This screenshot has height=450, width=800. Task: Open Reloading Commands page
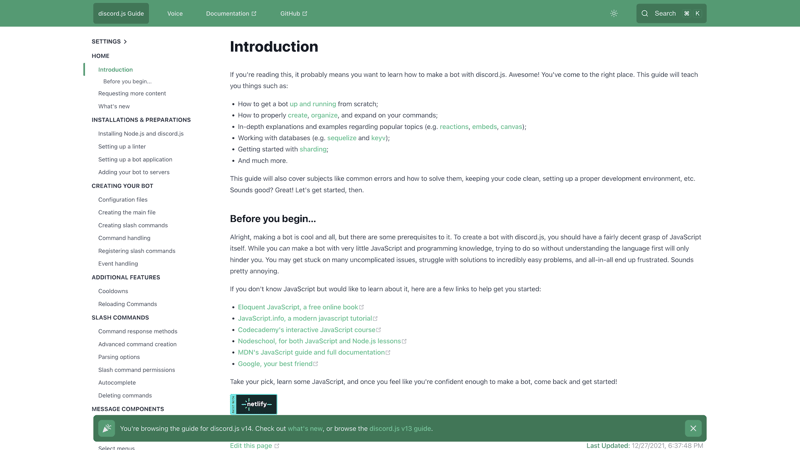(x=128, y=304)
